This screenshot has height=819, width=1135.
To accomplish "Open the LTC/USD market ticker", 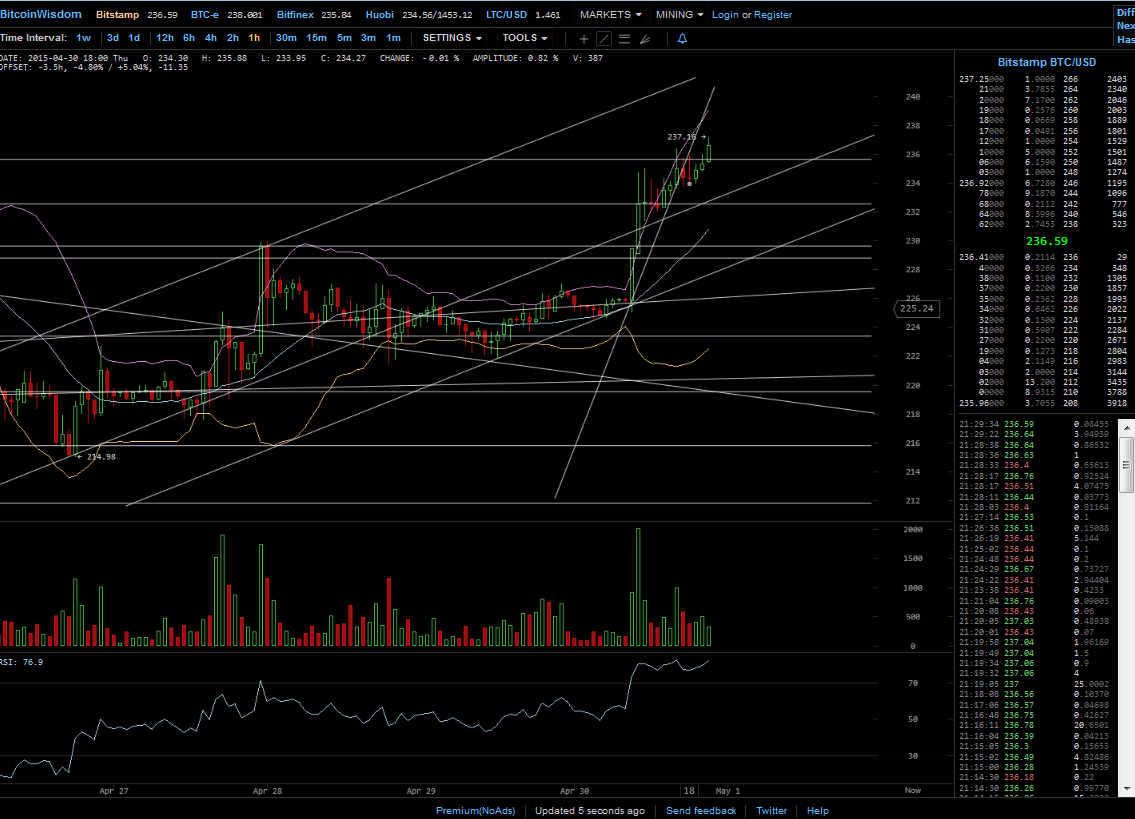I will tap(523, 14).
